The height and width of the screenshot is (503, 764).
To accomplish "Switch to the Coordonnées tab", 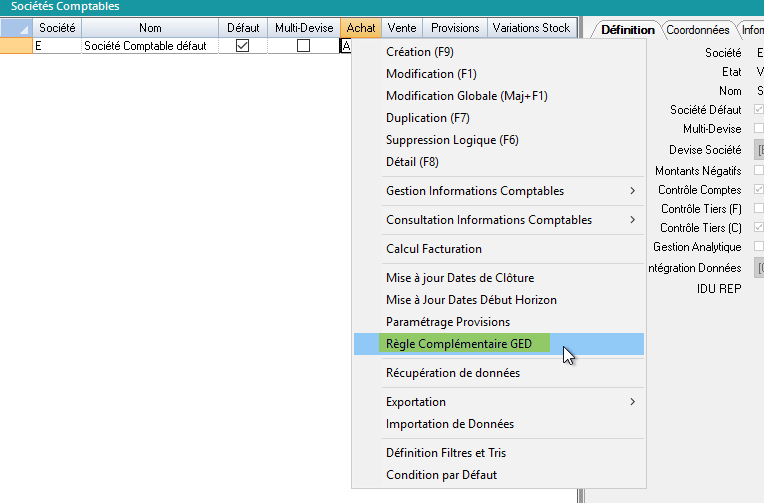I will click(698, 30).
